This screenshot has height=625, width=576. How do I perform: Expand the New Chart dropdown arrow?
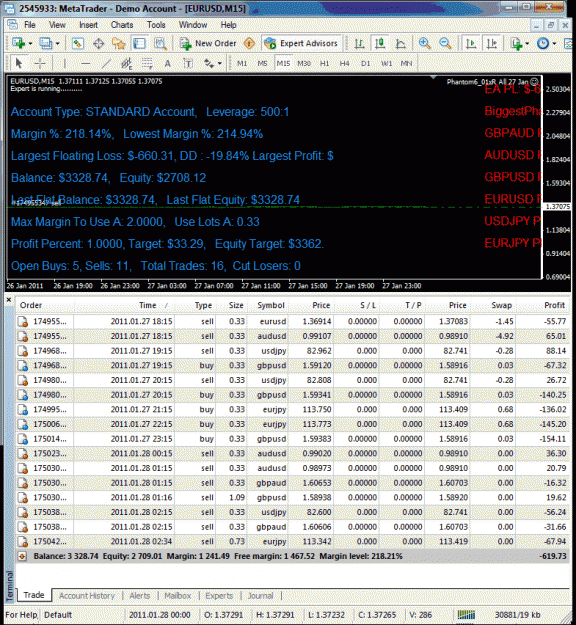tap(30, 43)
